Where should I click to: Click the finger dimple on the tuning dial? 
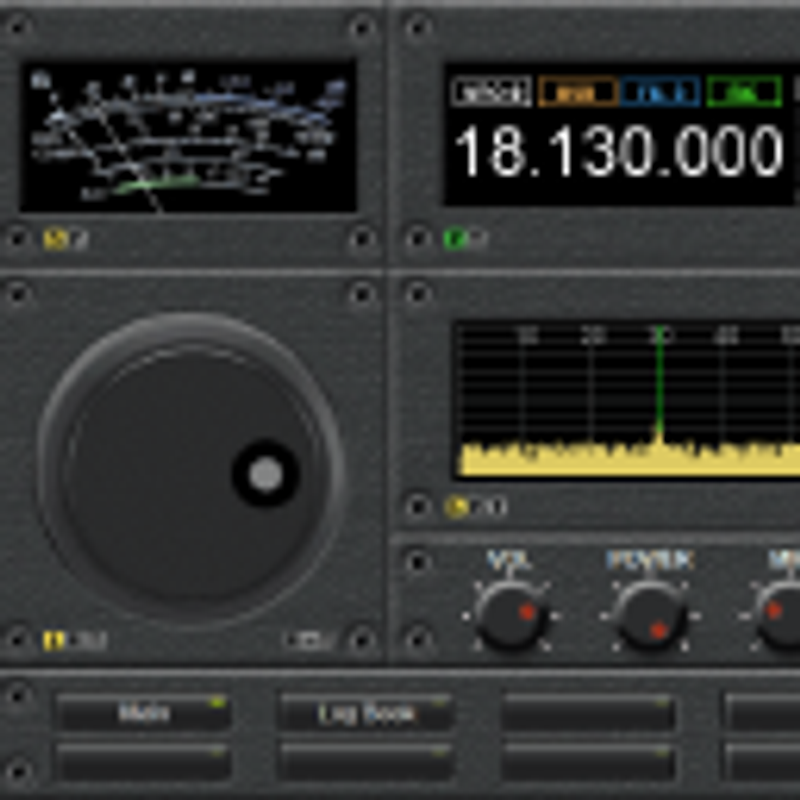(x=266, y=473)
